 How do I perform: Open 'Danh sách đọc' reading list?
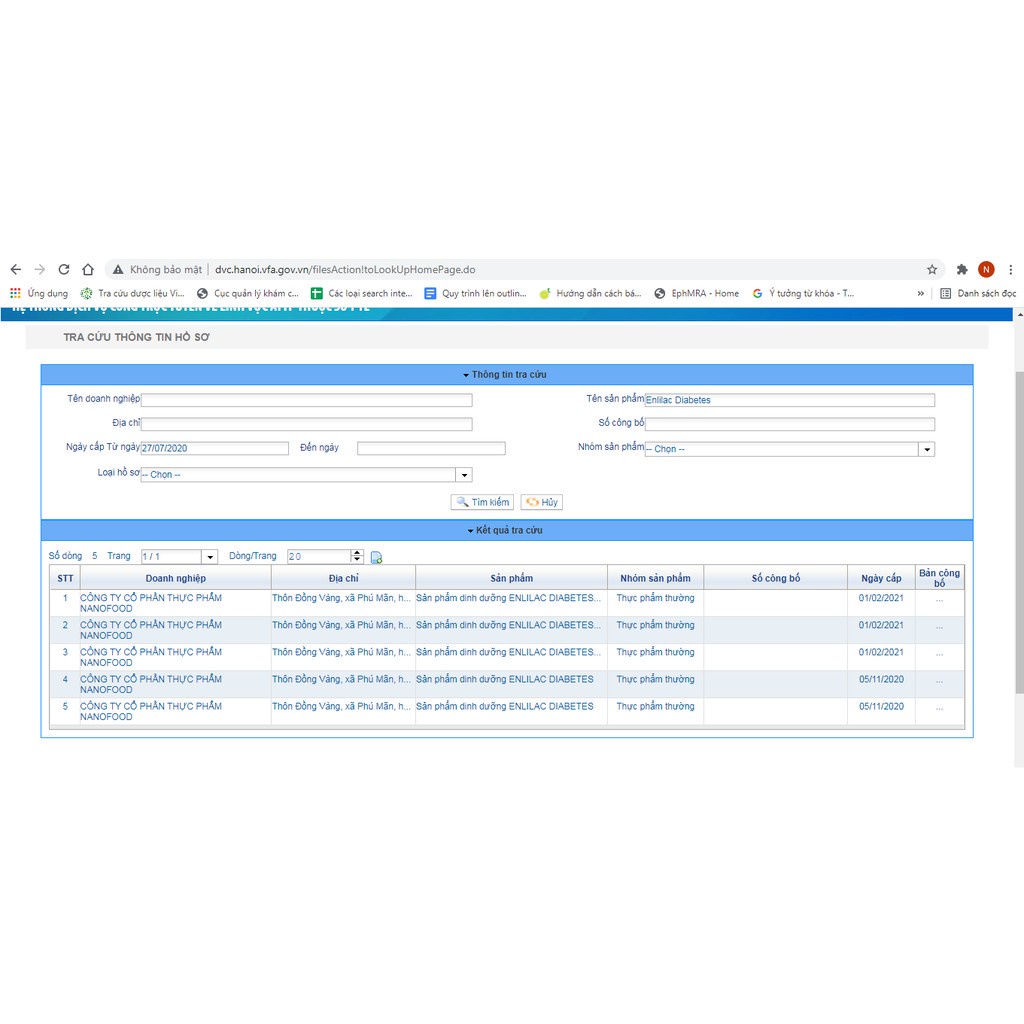pyautogui.click(x=978, y=293)
